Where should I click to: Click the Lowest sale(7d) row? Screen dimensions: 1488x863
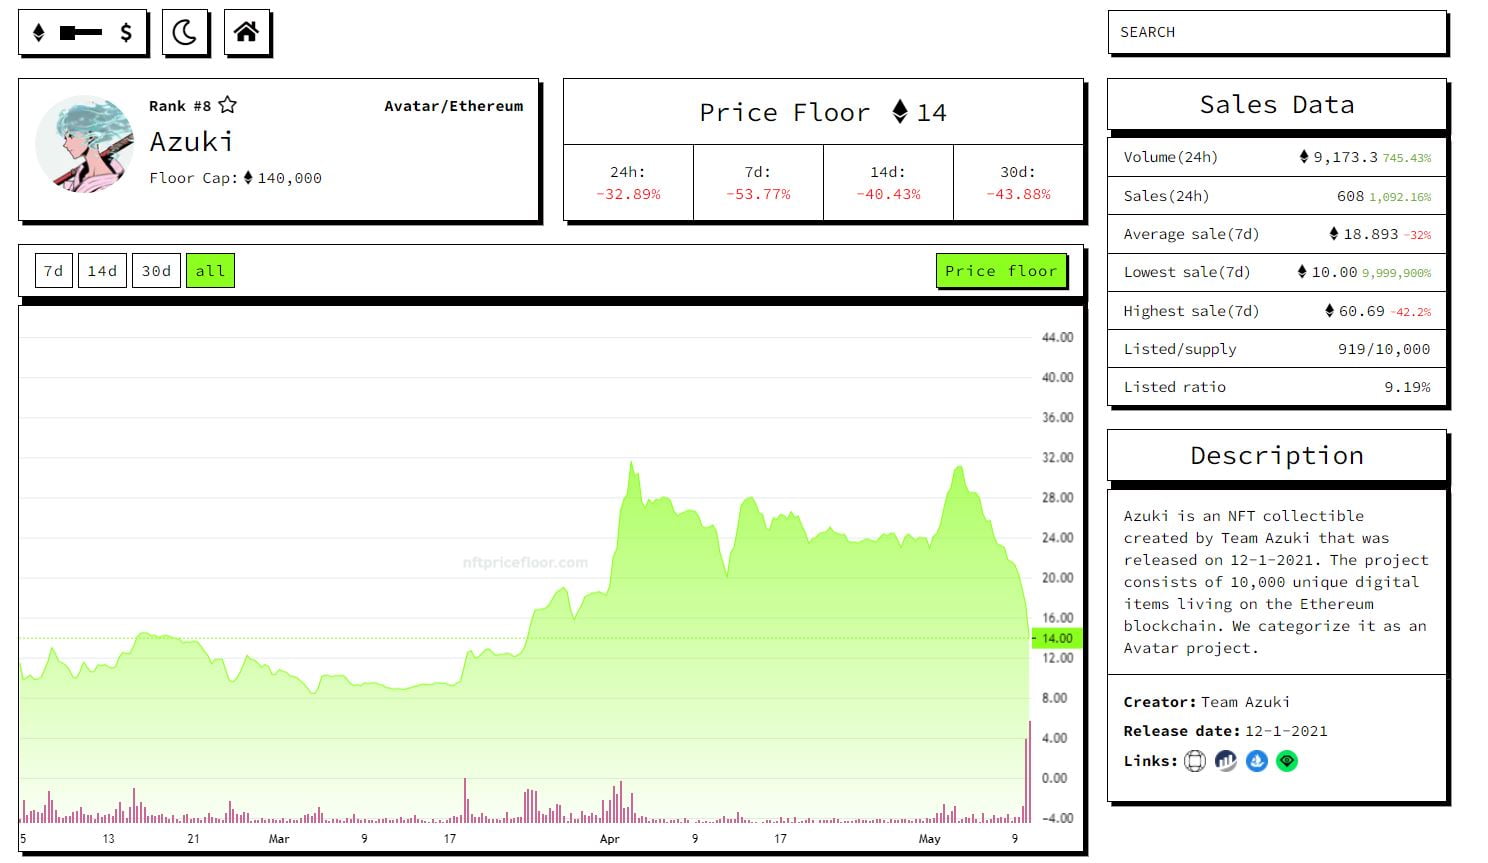tap(1277, 272)
